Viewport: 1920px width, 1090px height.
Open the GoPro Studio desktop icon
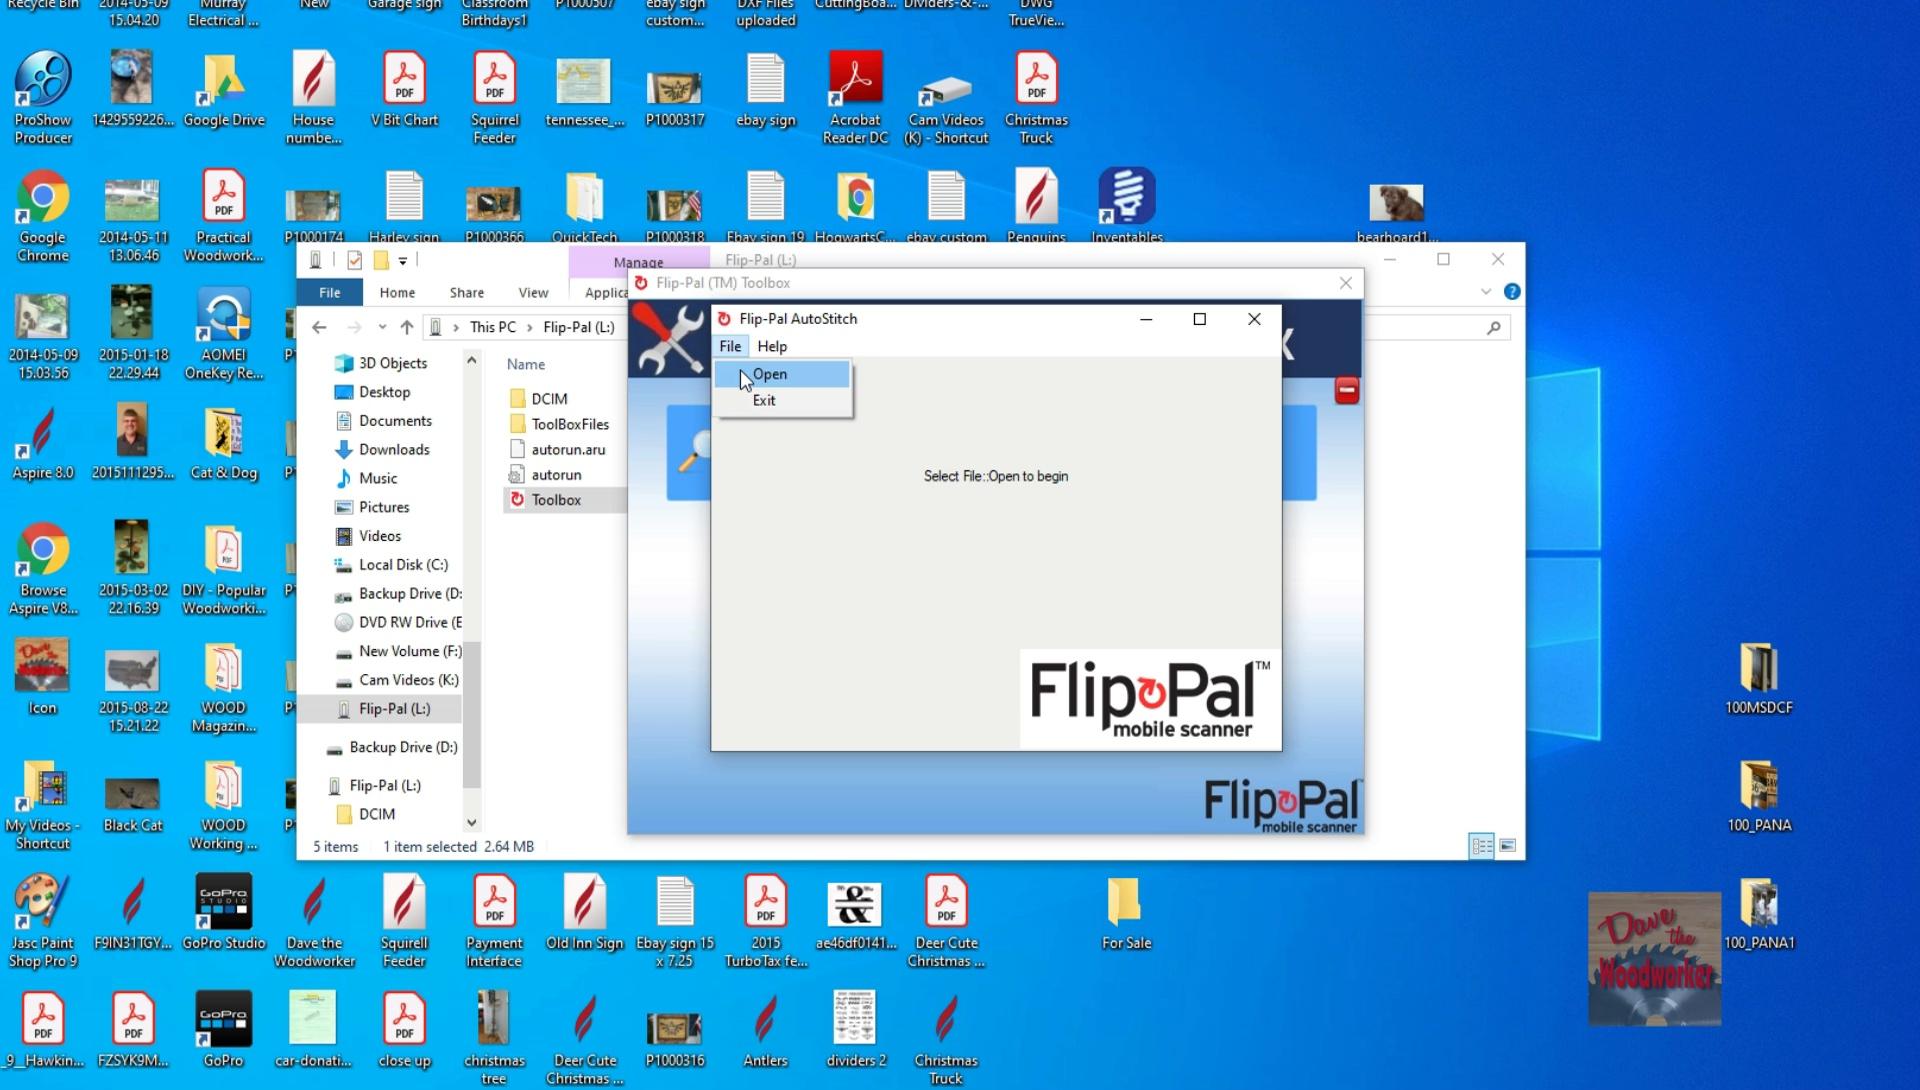223,903
